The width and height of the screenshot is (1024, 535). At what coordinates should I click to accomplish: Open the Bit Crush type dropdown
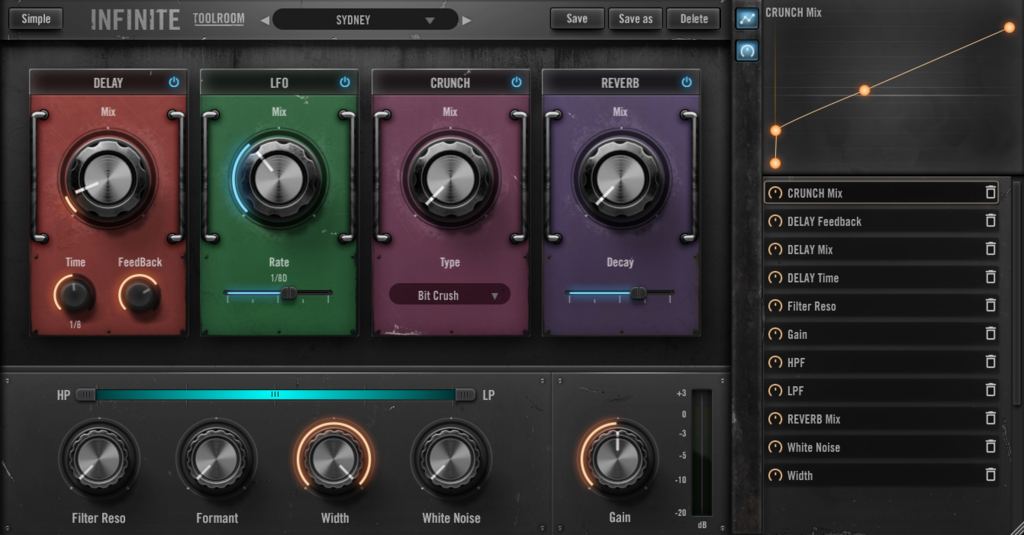[449, 295]
